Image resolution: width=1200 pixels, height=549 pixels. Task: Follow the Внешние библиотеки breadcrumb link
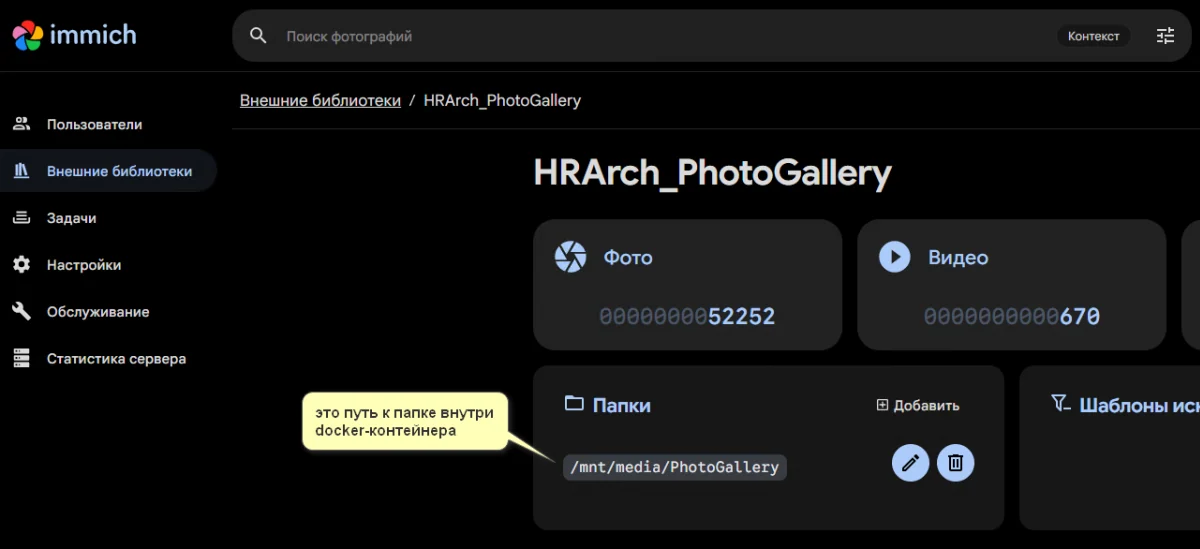point(320,100)
